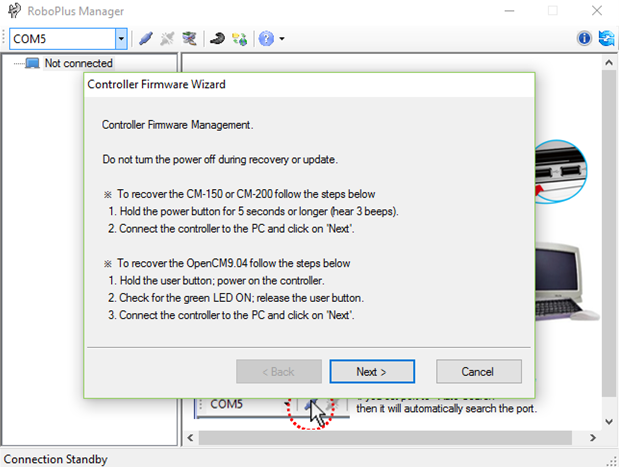619x467 pixels.
Task: Click the RoboPlus Manager app icon
Action: tap(14, 11)
